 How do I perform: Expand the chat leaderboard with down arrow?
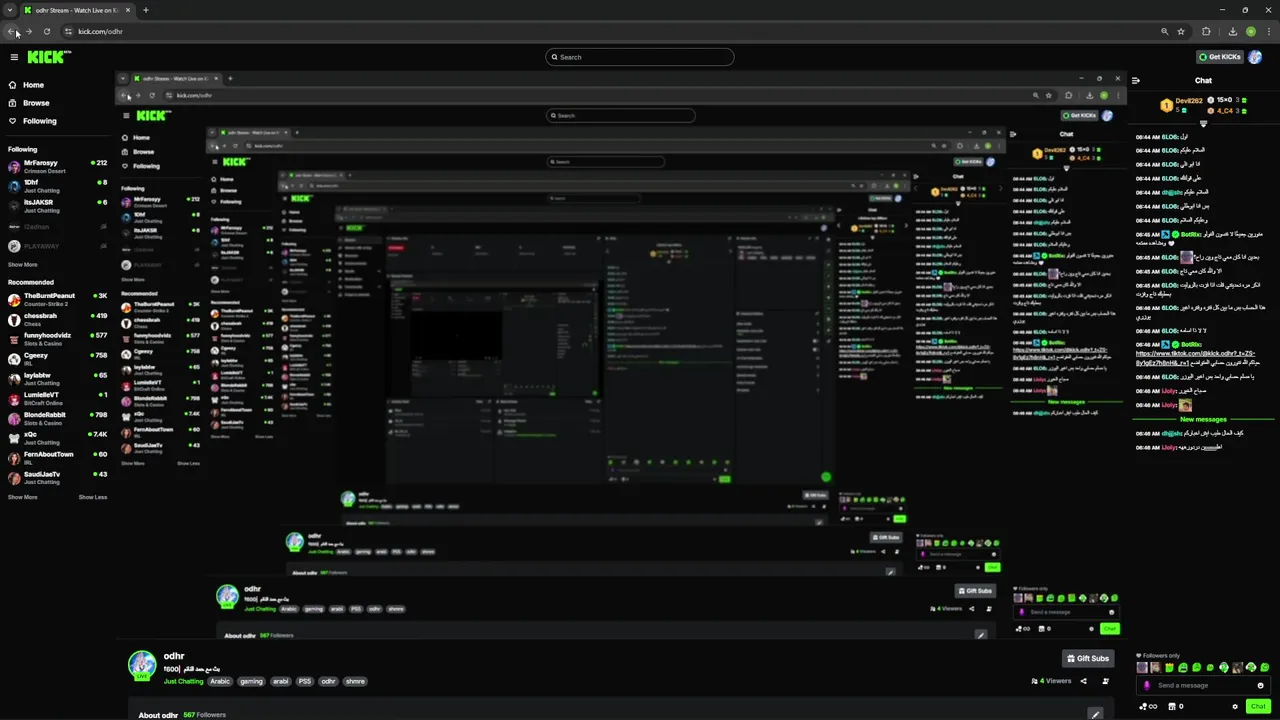1203,124
